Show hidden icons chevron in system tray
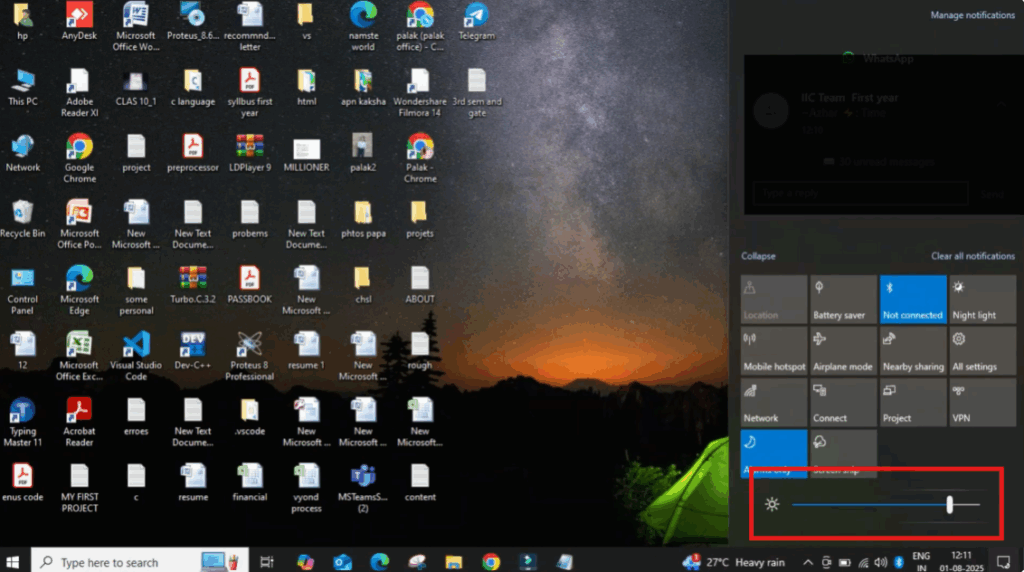The height and width of the screenshot is (572, 1024). (x=808, y=562)
